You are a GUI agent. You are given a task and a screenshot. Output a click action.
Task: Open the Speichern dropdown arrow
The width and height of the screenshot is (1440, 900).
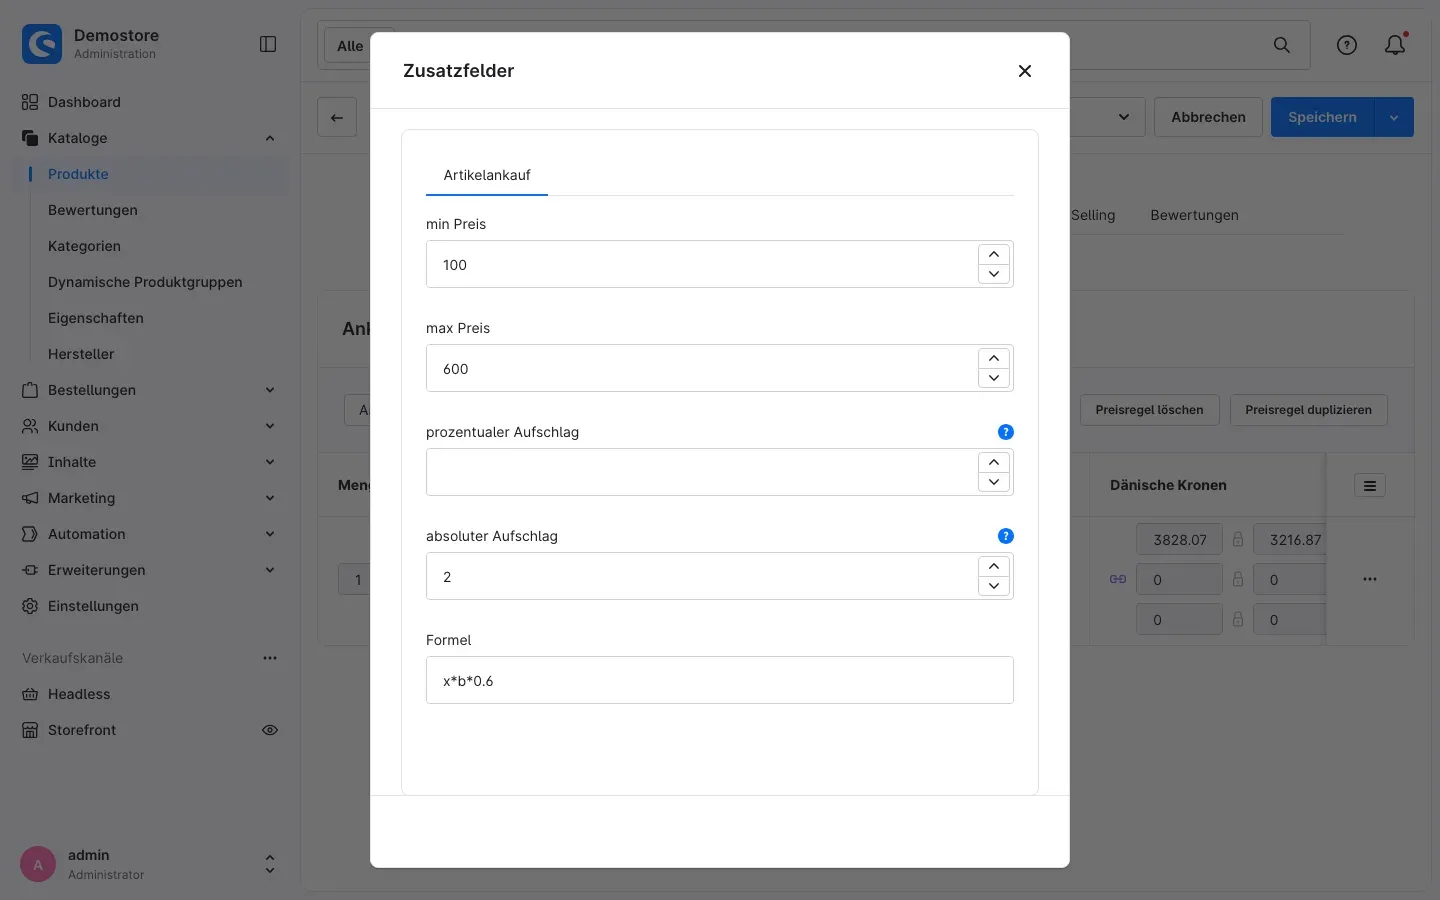[x=1394, y=117]
